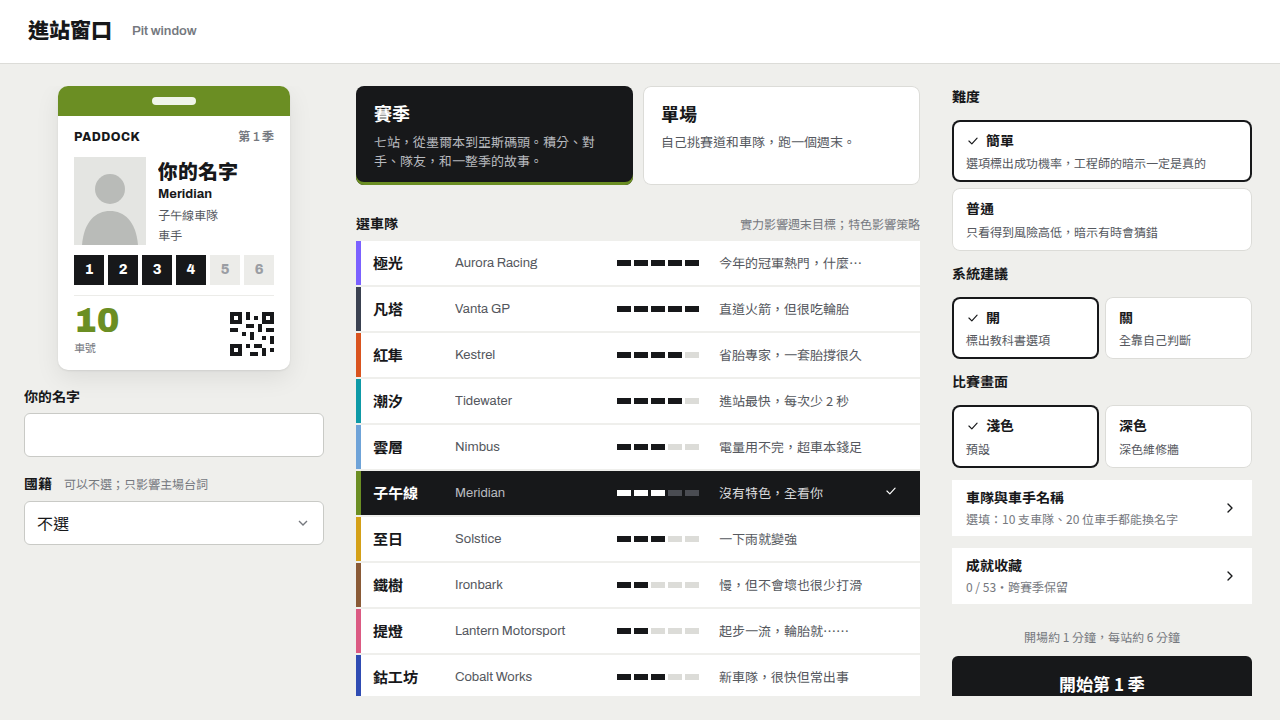Switch to 賽季 mode tab
1280x720 pixels.
click(x=494, y=135)
